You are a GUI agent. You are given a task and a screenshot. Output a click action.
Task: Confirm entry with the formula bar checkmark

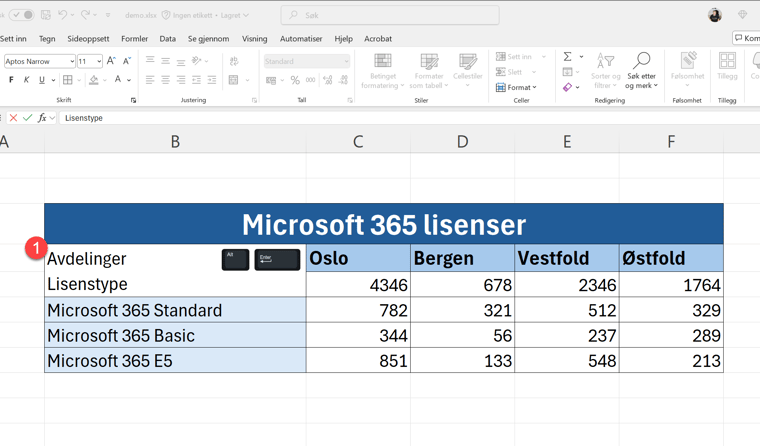point(28,118)
